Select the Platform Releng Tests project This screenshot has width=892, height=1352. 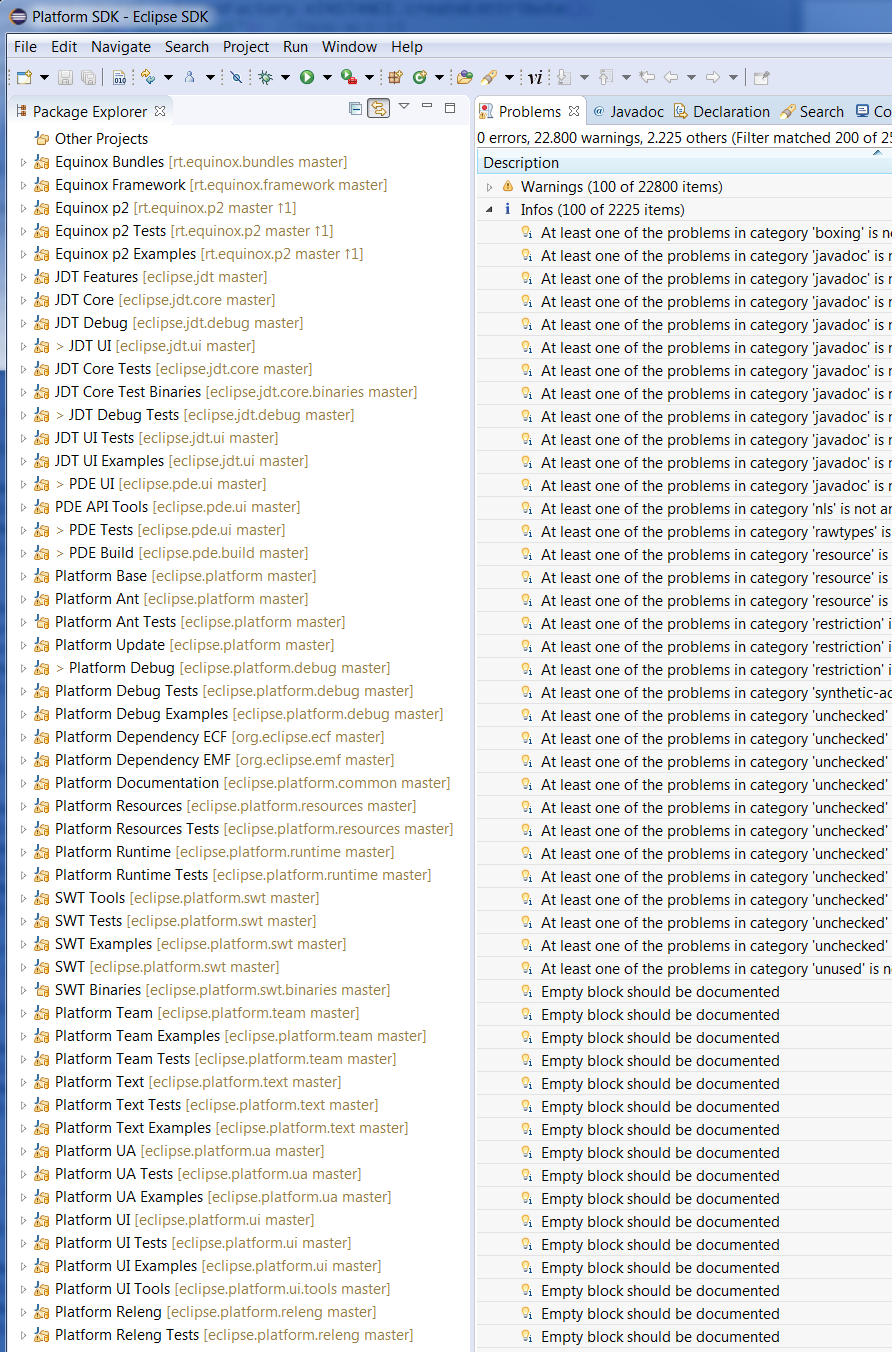234,1335
